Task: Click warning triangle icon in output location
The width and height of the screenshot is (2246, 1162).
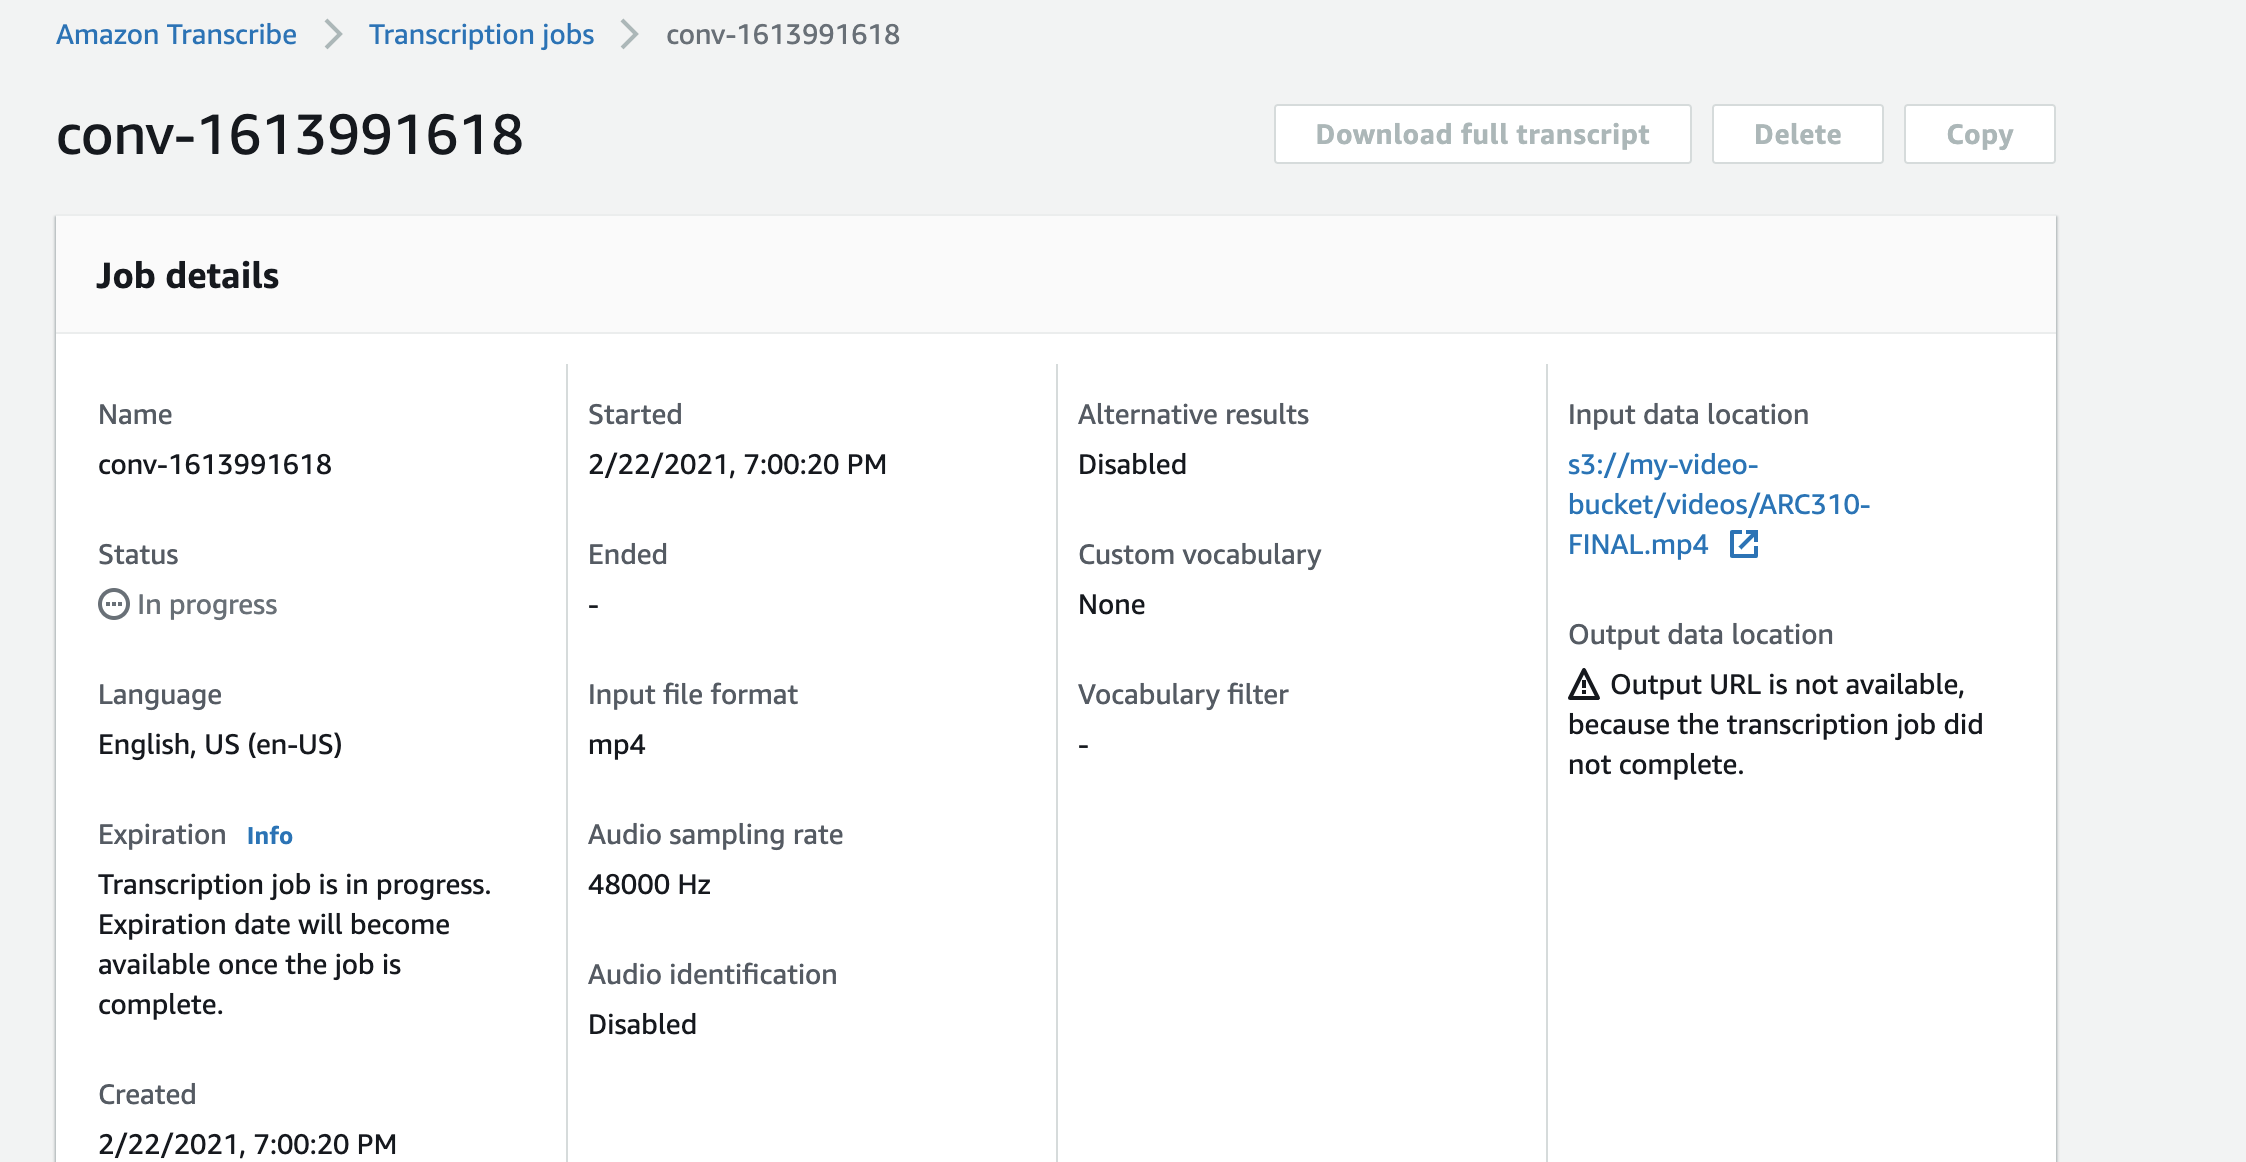Action: click(x=1584, y=684)
